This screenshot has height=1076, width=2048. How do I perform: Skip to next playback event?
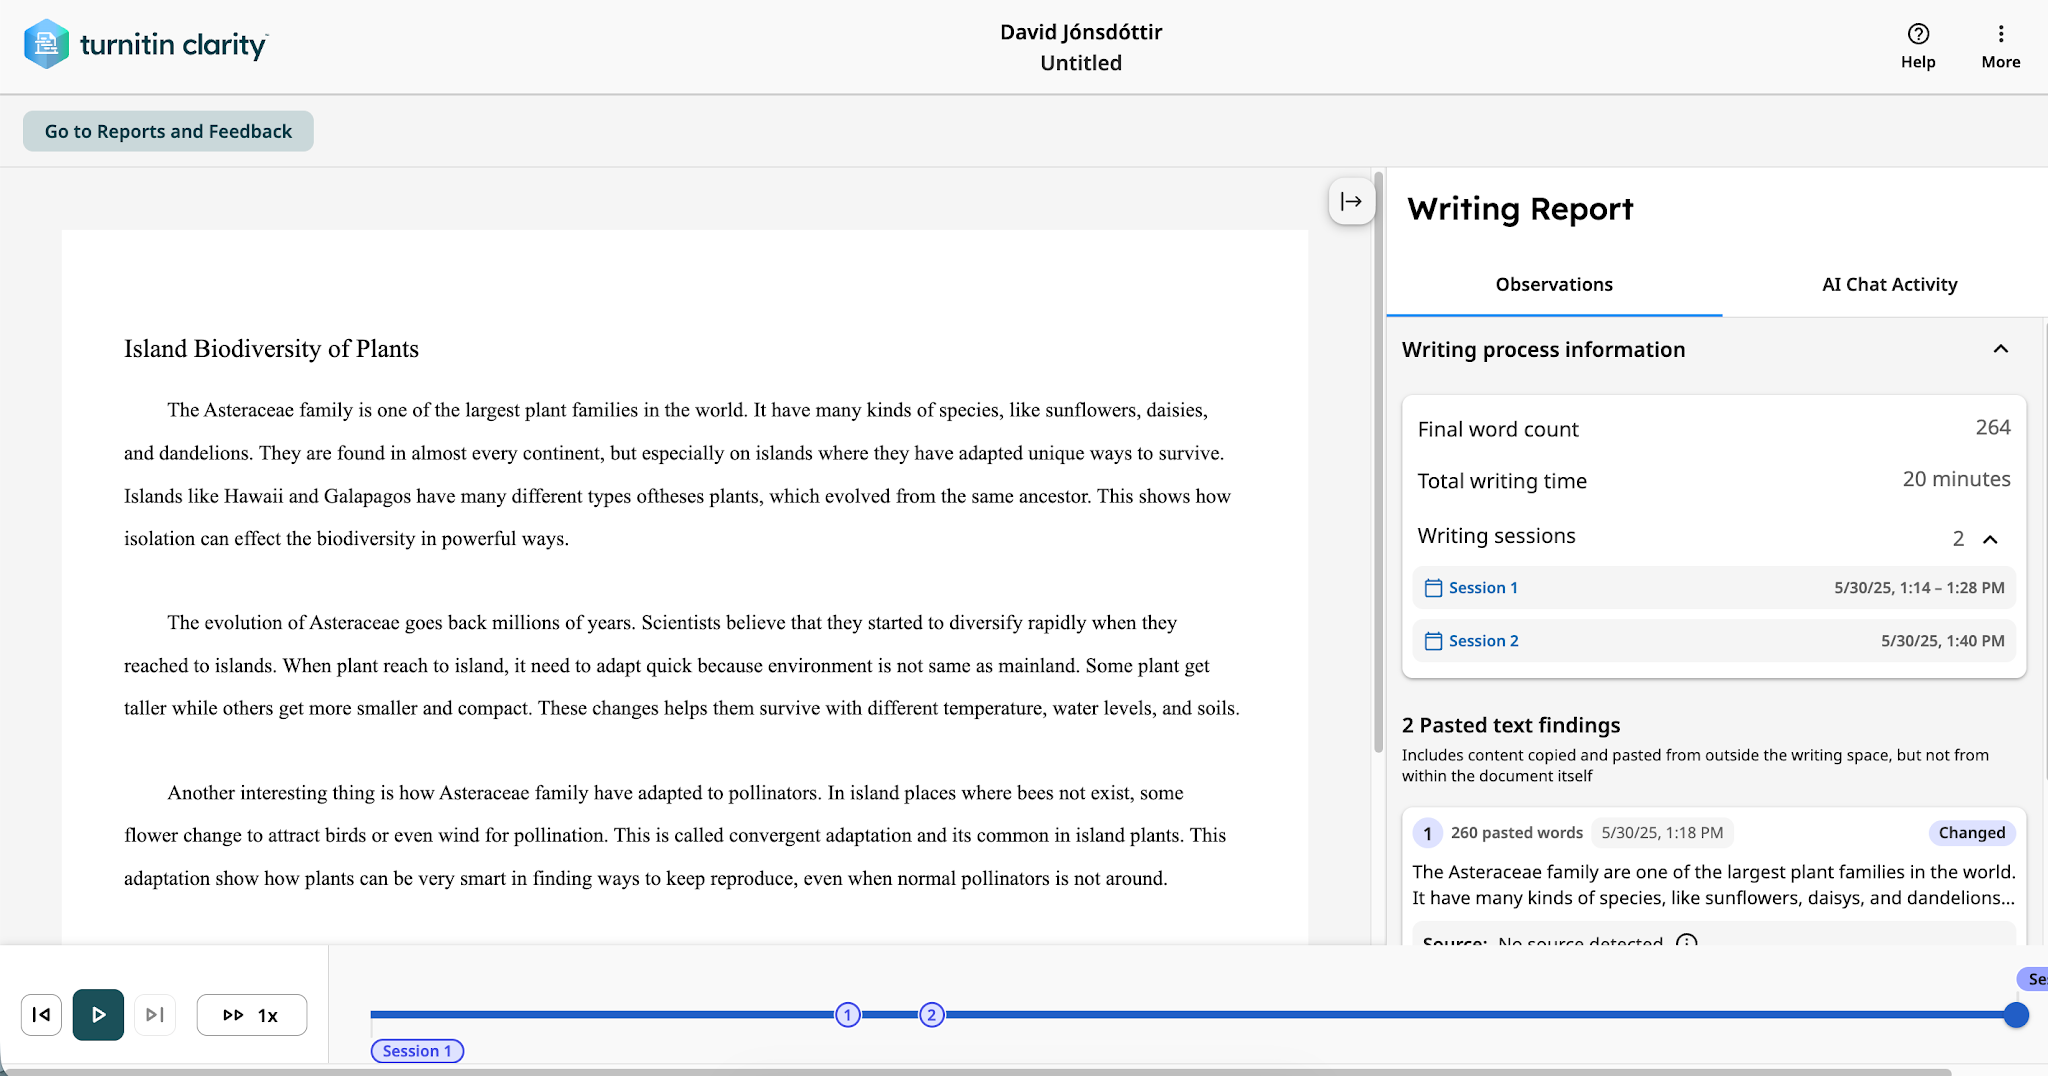[155, 1015]
